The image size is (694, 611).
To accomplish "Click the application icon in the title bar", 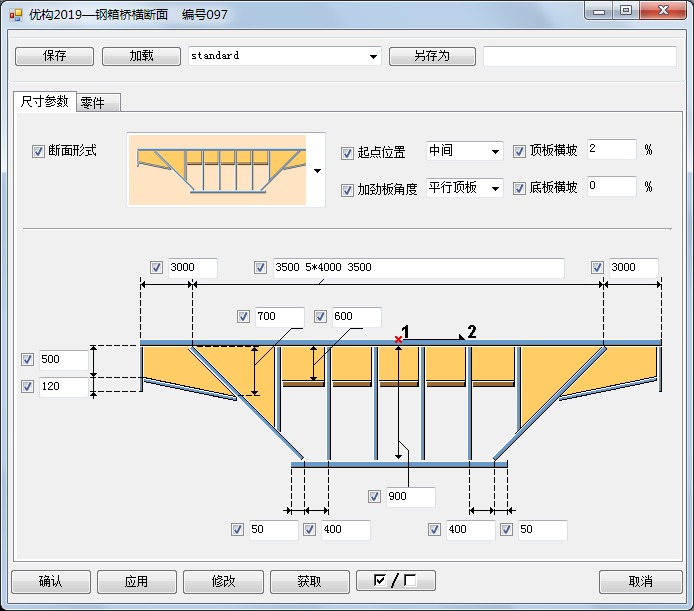I will pos(15,15).
